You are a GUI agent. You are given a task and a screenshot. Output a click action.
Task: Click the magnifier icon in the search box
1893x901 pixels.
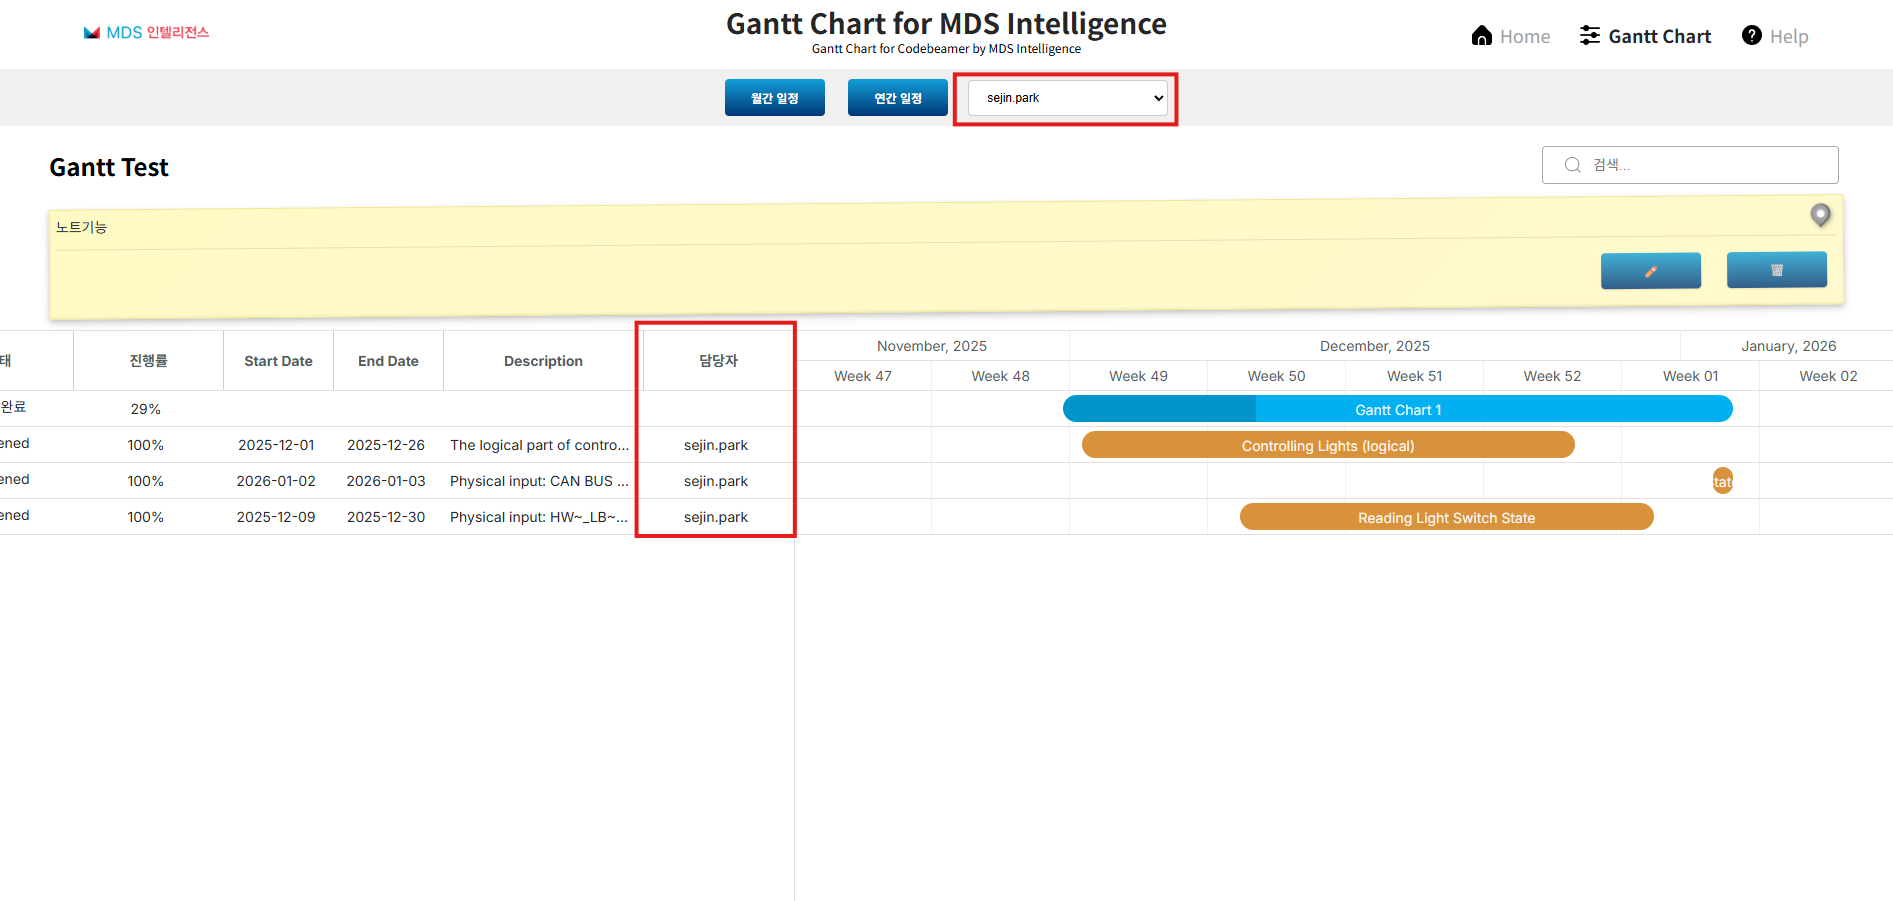1571,164
